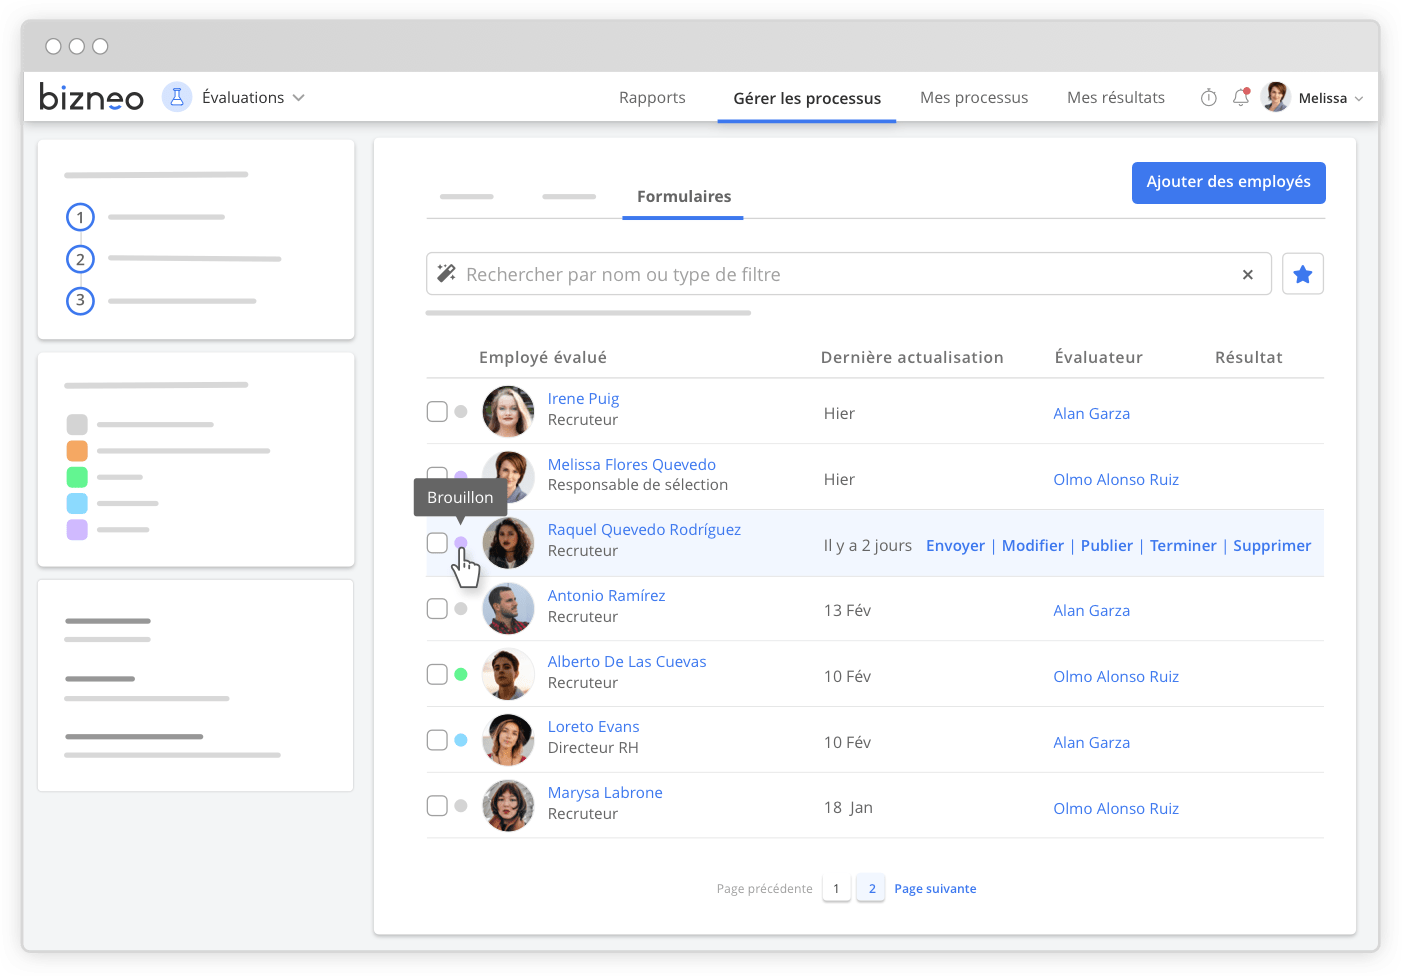This screenshot has width=1402, height=976.
Task: Click Modifier action for Raquel
Action: 1033,545
